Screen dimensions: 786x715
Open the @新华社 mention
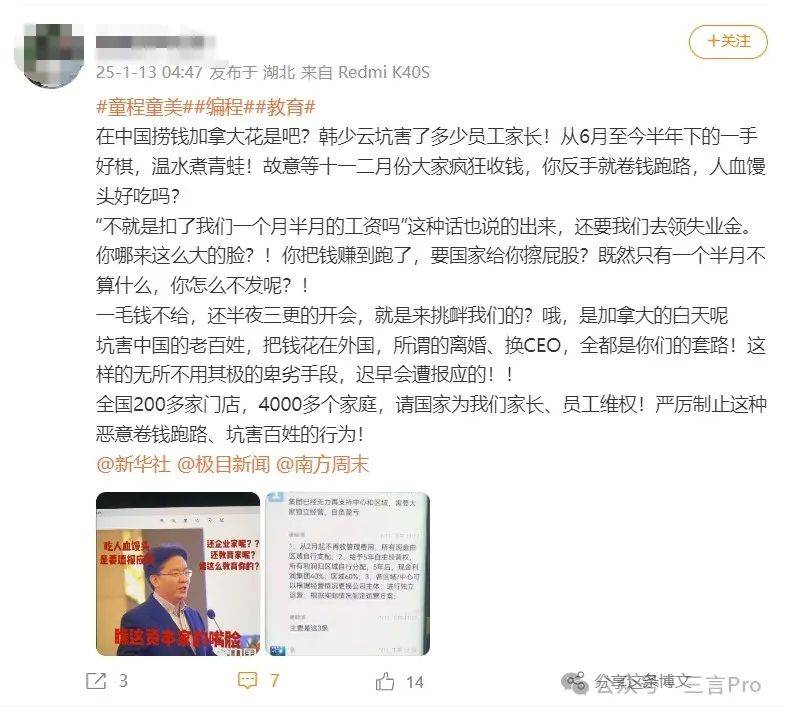click(x=133, y=464)
